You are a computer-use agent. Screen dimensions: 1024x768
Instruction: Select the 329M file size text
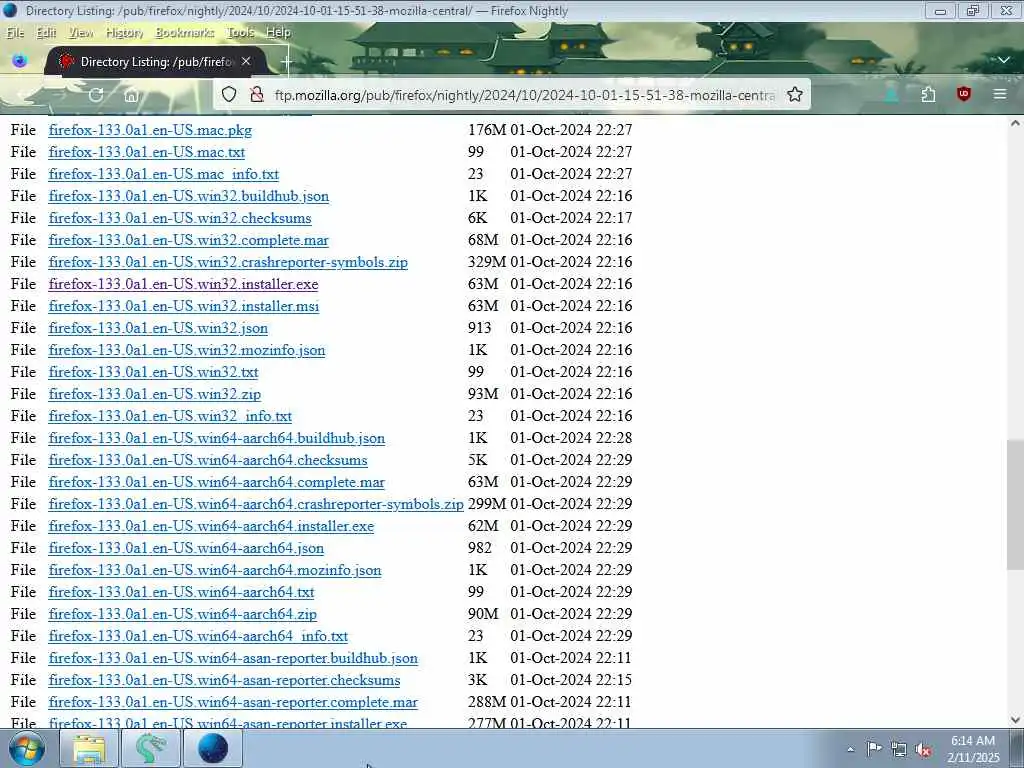487,262
